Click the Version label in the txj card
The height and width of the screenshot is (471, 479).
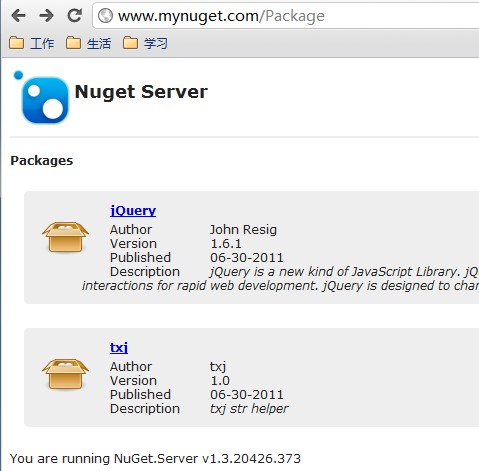[x=133, y=381]
